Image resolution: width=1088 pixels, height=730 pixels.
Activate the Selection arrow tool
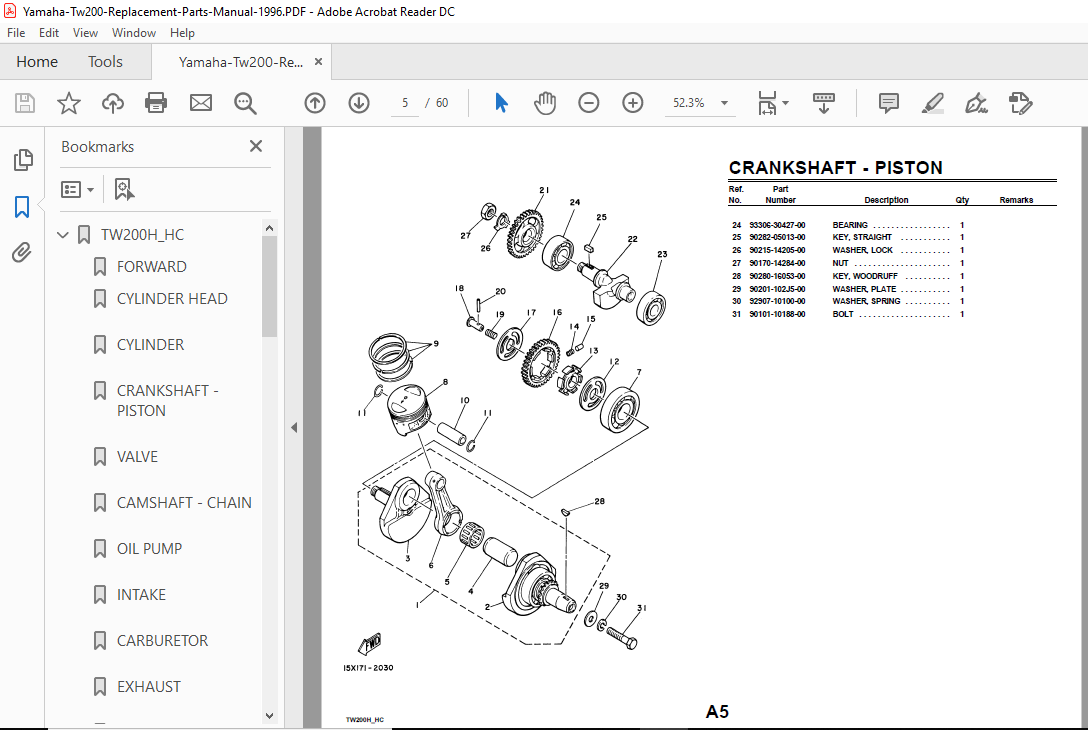coord(501,103)
